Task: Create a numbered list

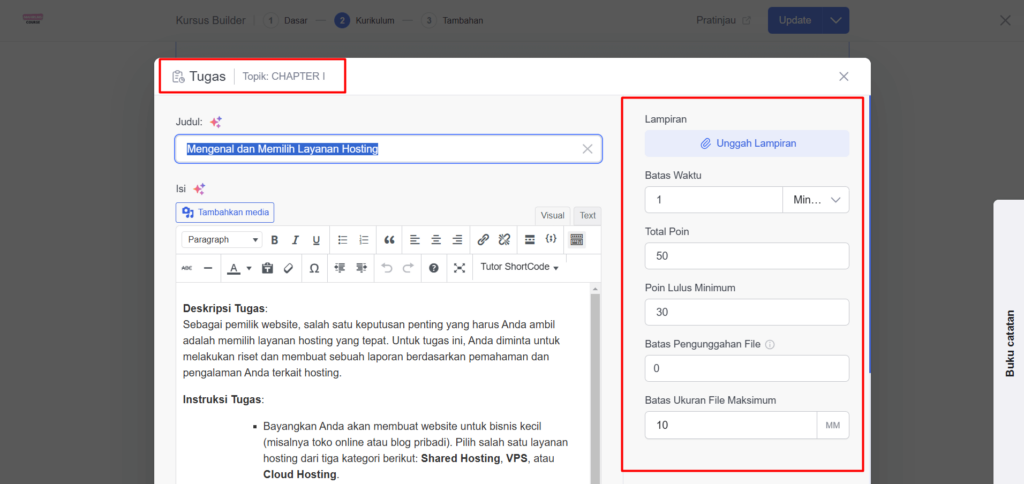Action: [x=364, y=240]
